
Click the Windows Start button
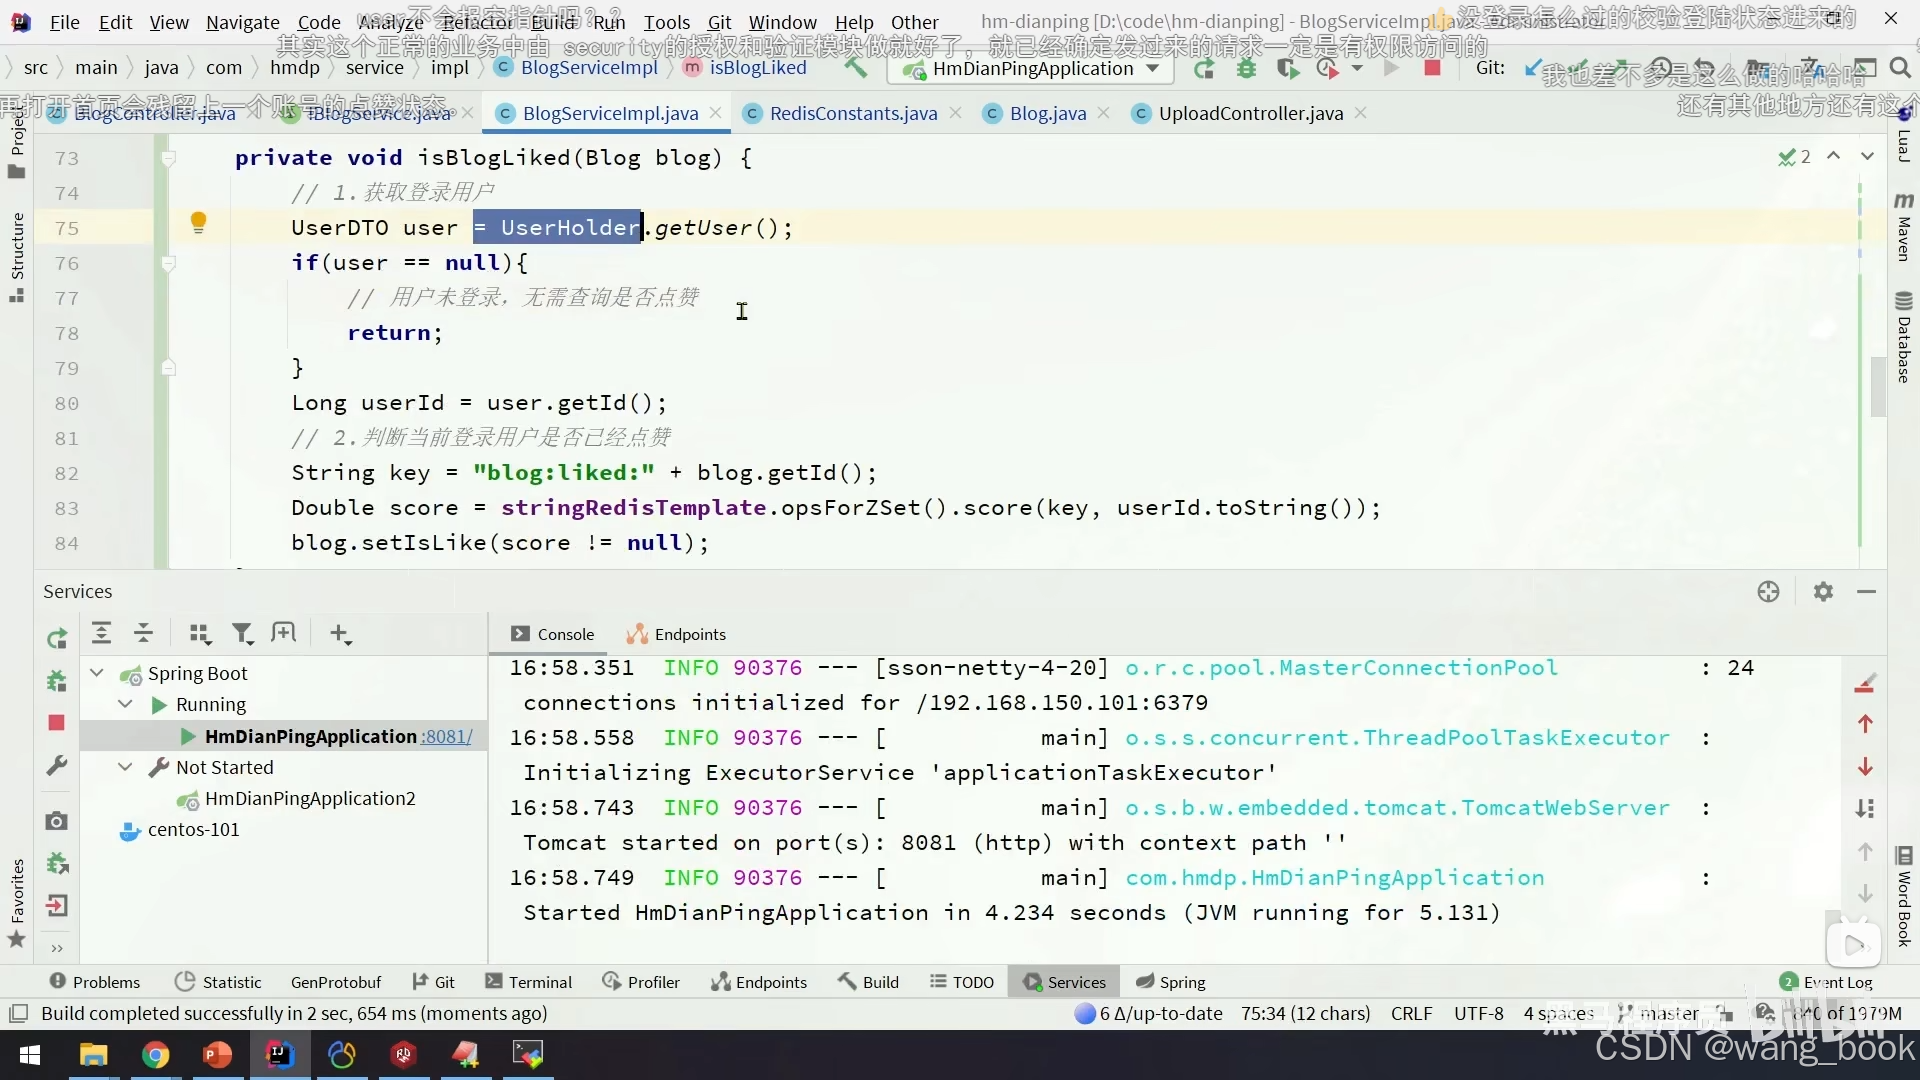click(x=30, y=1054)
